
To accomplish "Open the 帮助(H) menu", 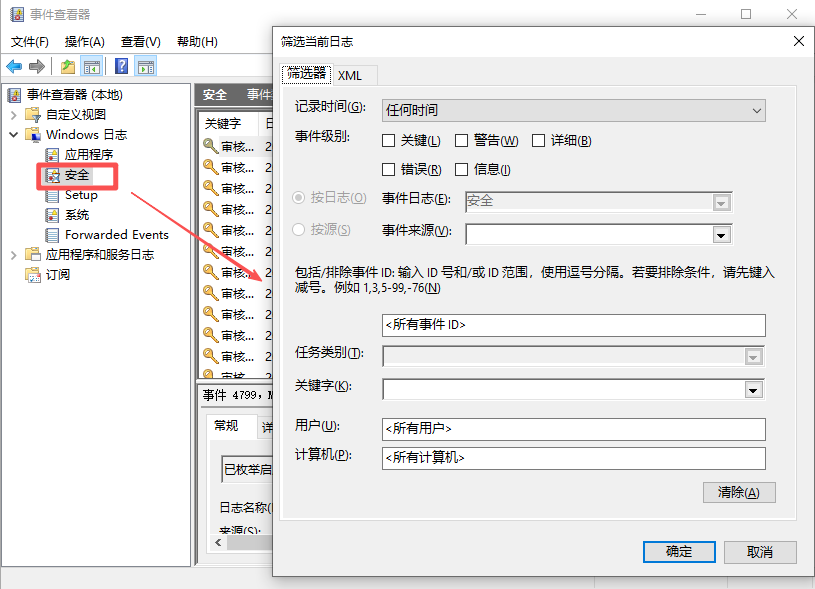I will pos(198,42).
